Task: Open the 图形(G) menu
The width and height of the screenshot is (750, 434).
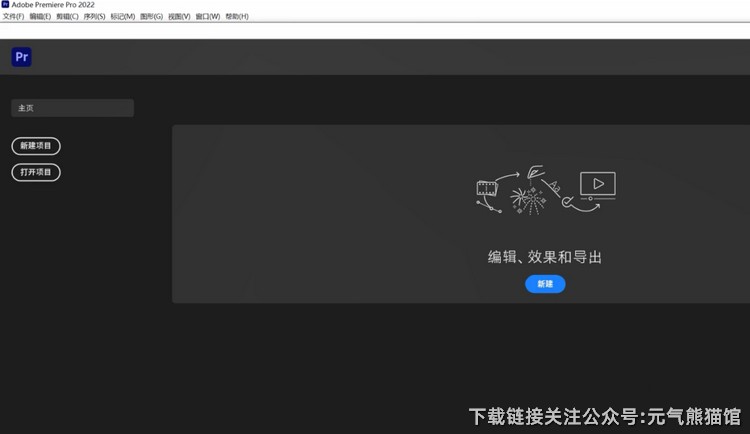Action: point(151,17)
